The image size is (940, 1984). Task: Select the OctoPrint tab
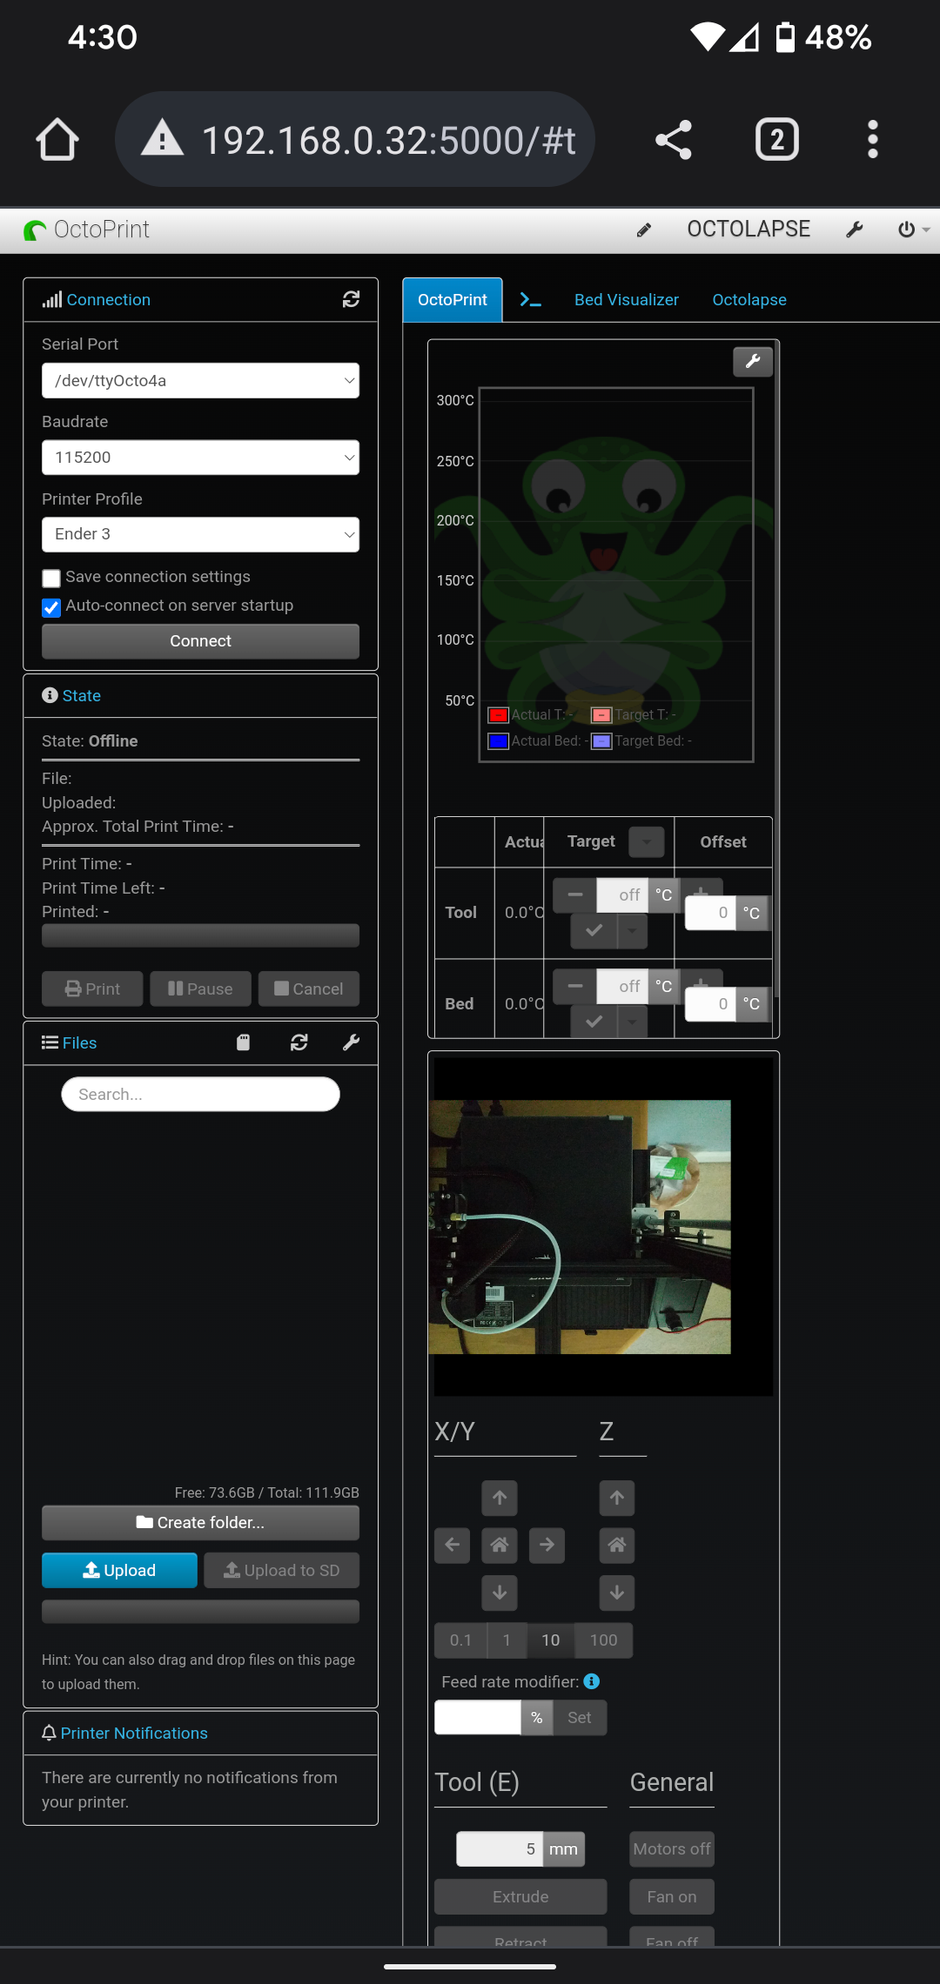pos(452,300)
